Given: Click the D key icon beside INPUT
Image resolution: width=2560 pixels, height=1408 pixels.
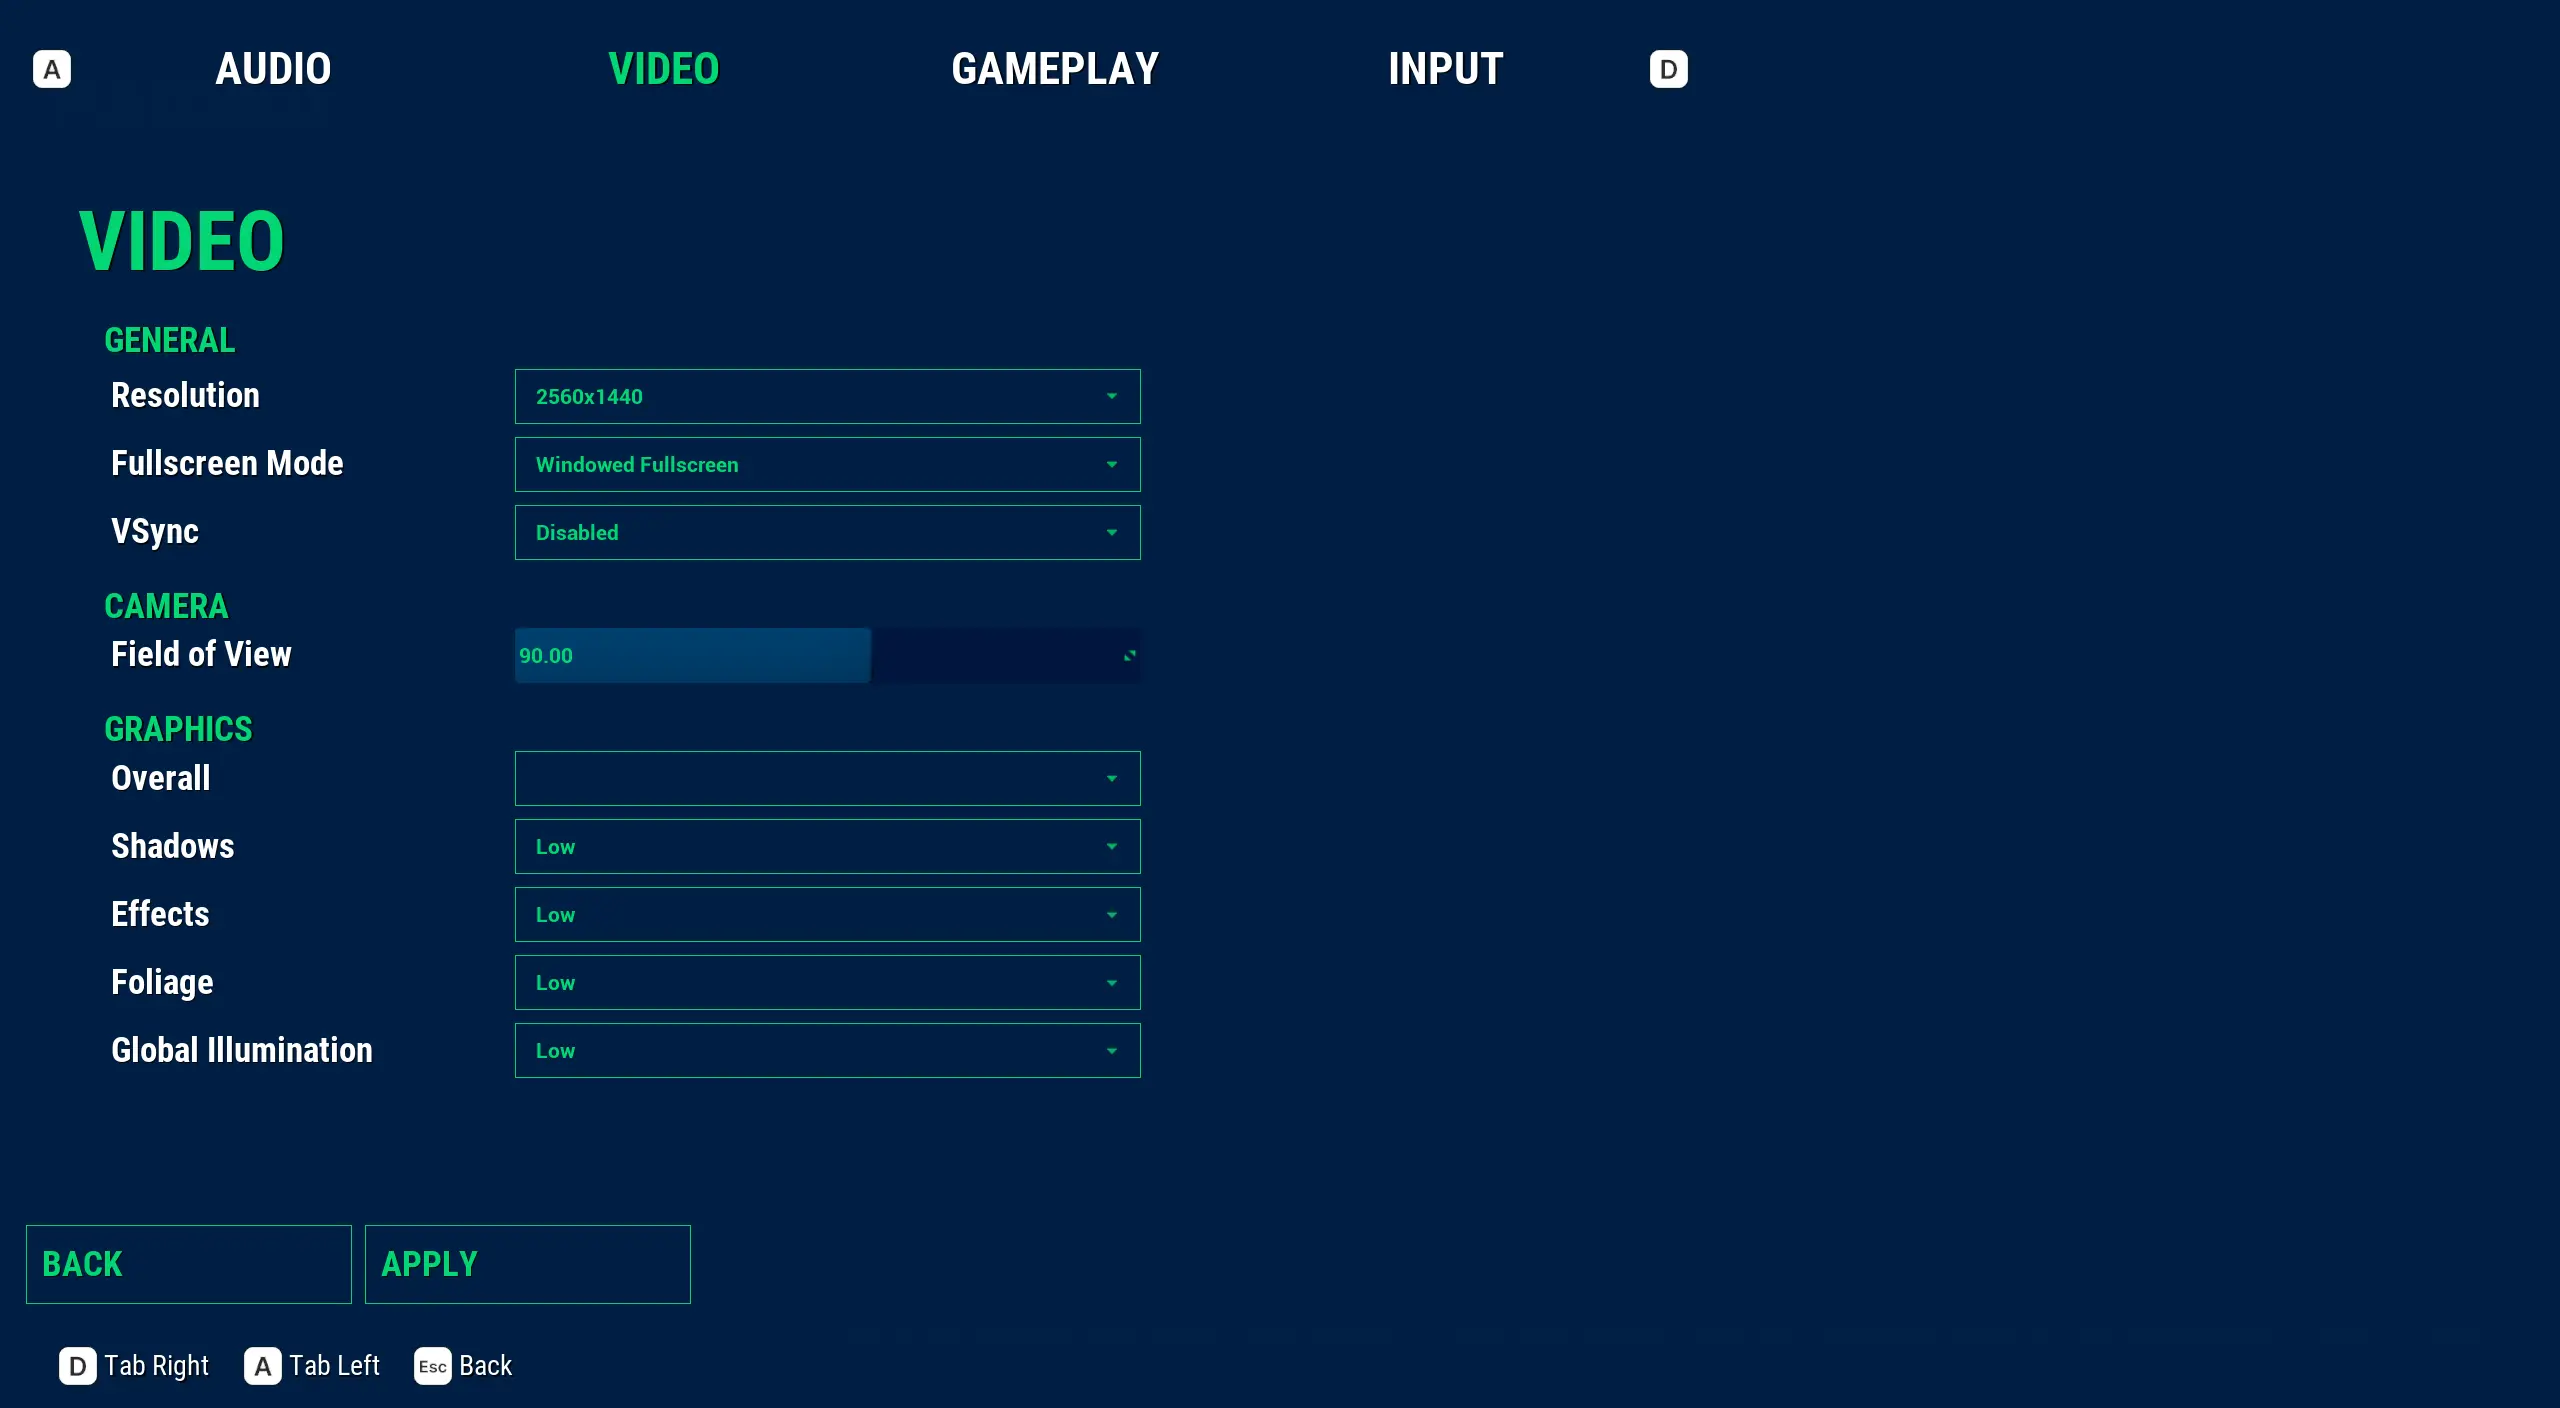Looking at the screenshot, I should [1668, 69].
